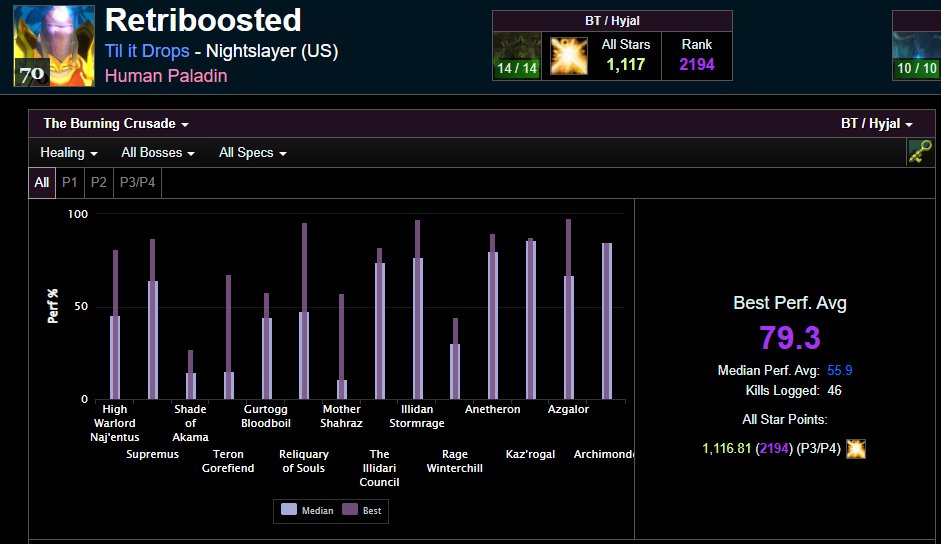Image resolution: width=941 pixels, height=544 pixels.
Task: Click the Archimonde performance bar
Action: (x=607, y=321)
